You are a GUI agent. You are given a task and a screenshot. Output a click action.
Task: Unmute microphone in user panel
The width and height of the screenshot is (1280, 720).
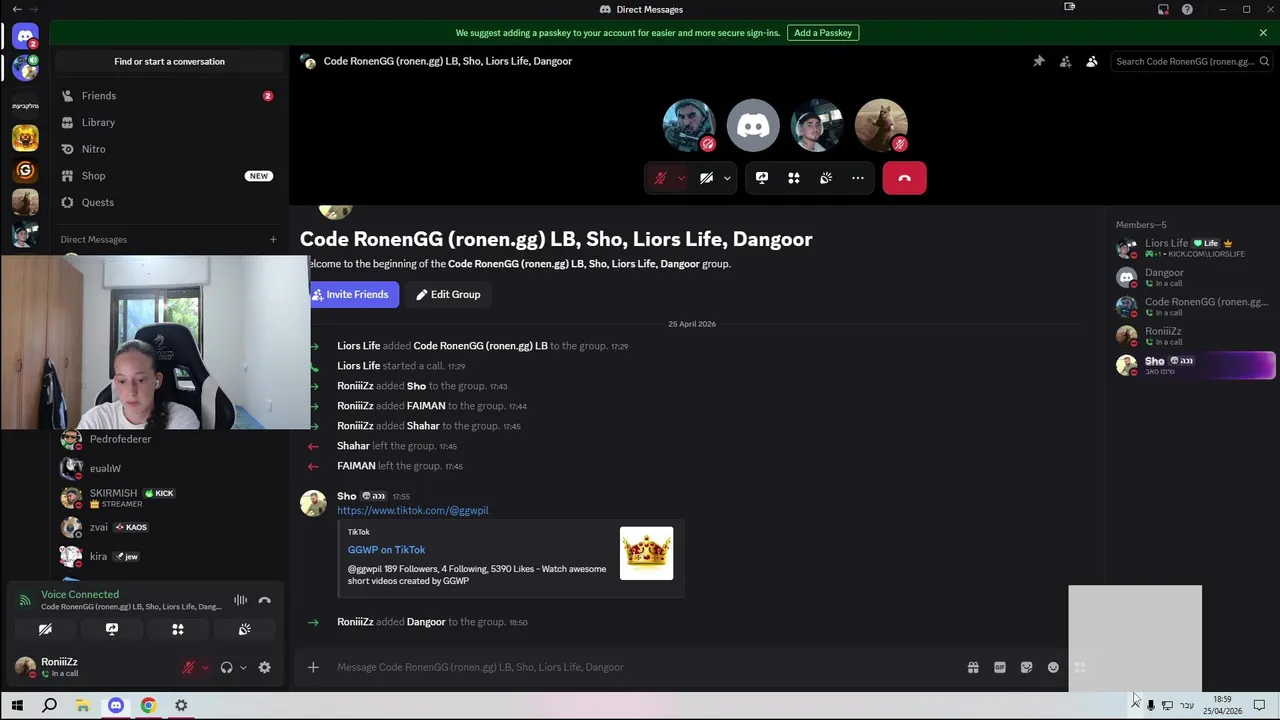pos(188,667)
